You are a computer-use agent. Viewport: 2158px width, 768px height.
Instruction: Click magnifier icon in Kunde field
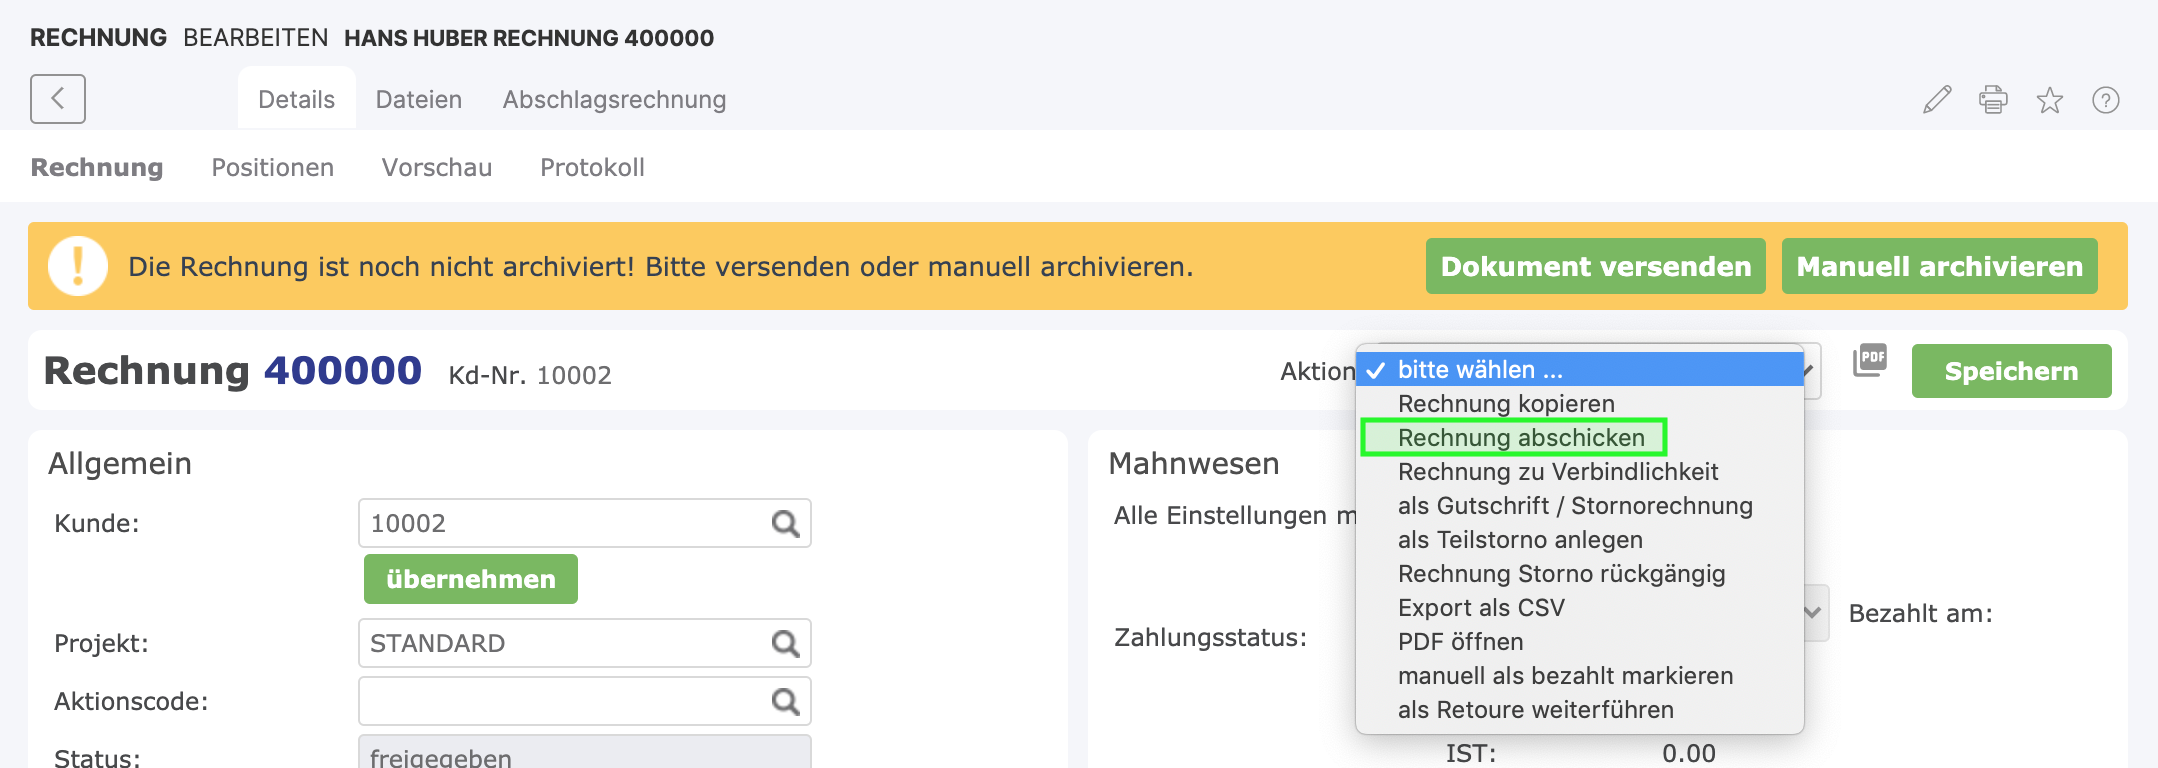[x=785, y=524]
